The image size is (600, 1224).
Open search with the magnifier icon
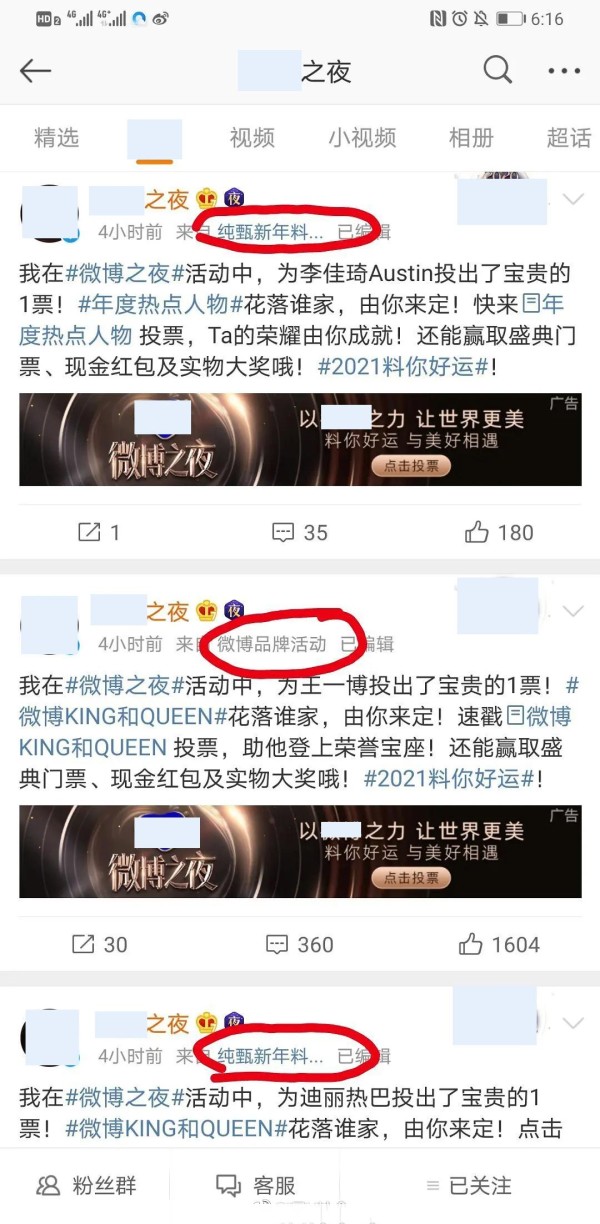click(x=497, y=70)
